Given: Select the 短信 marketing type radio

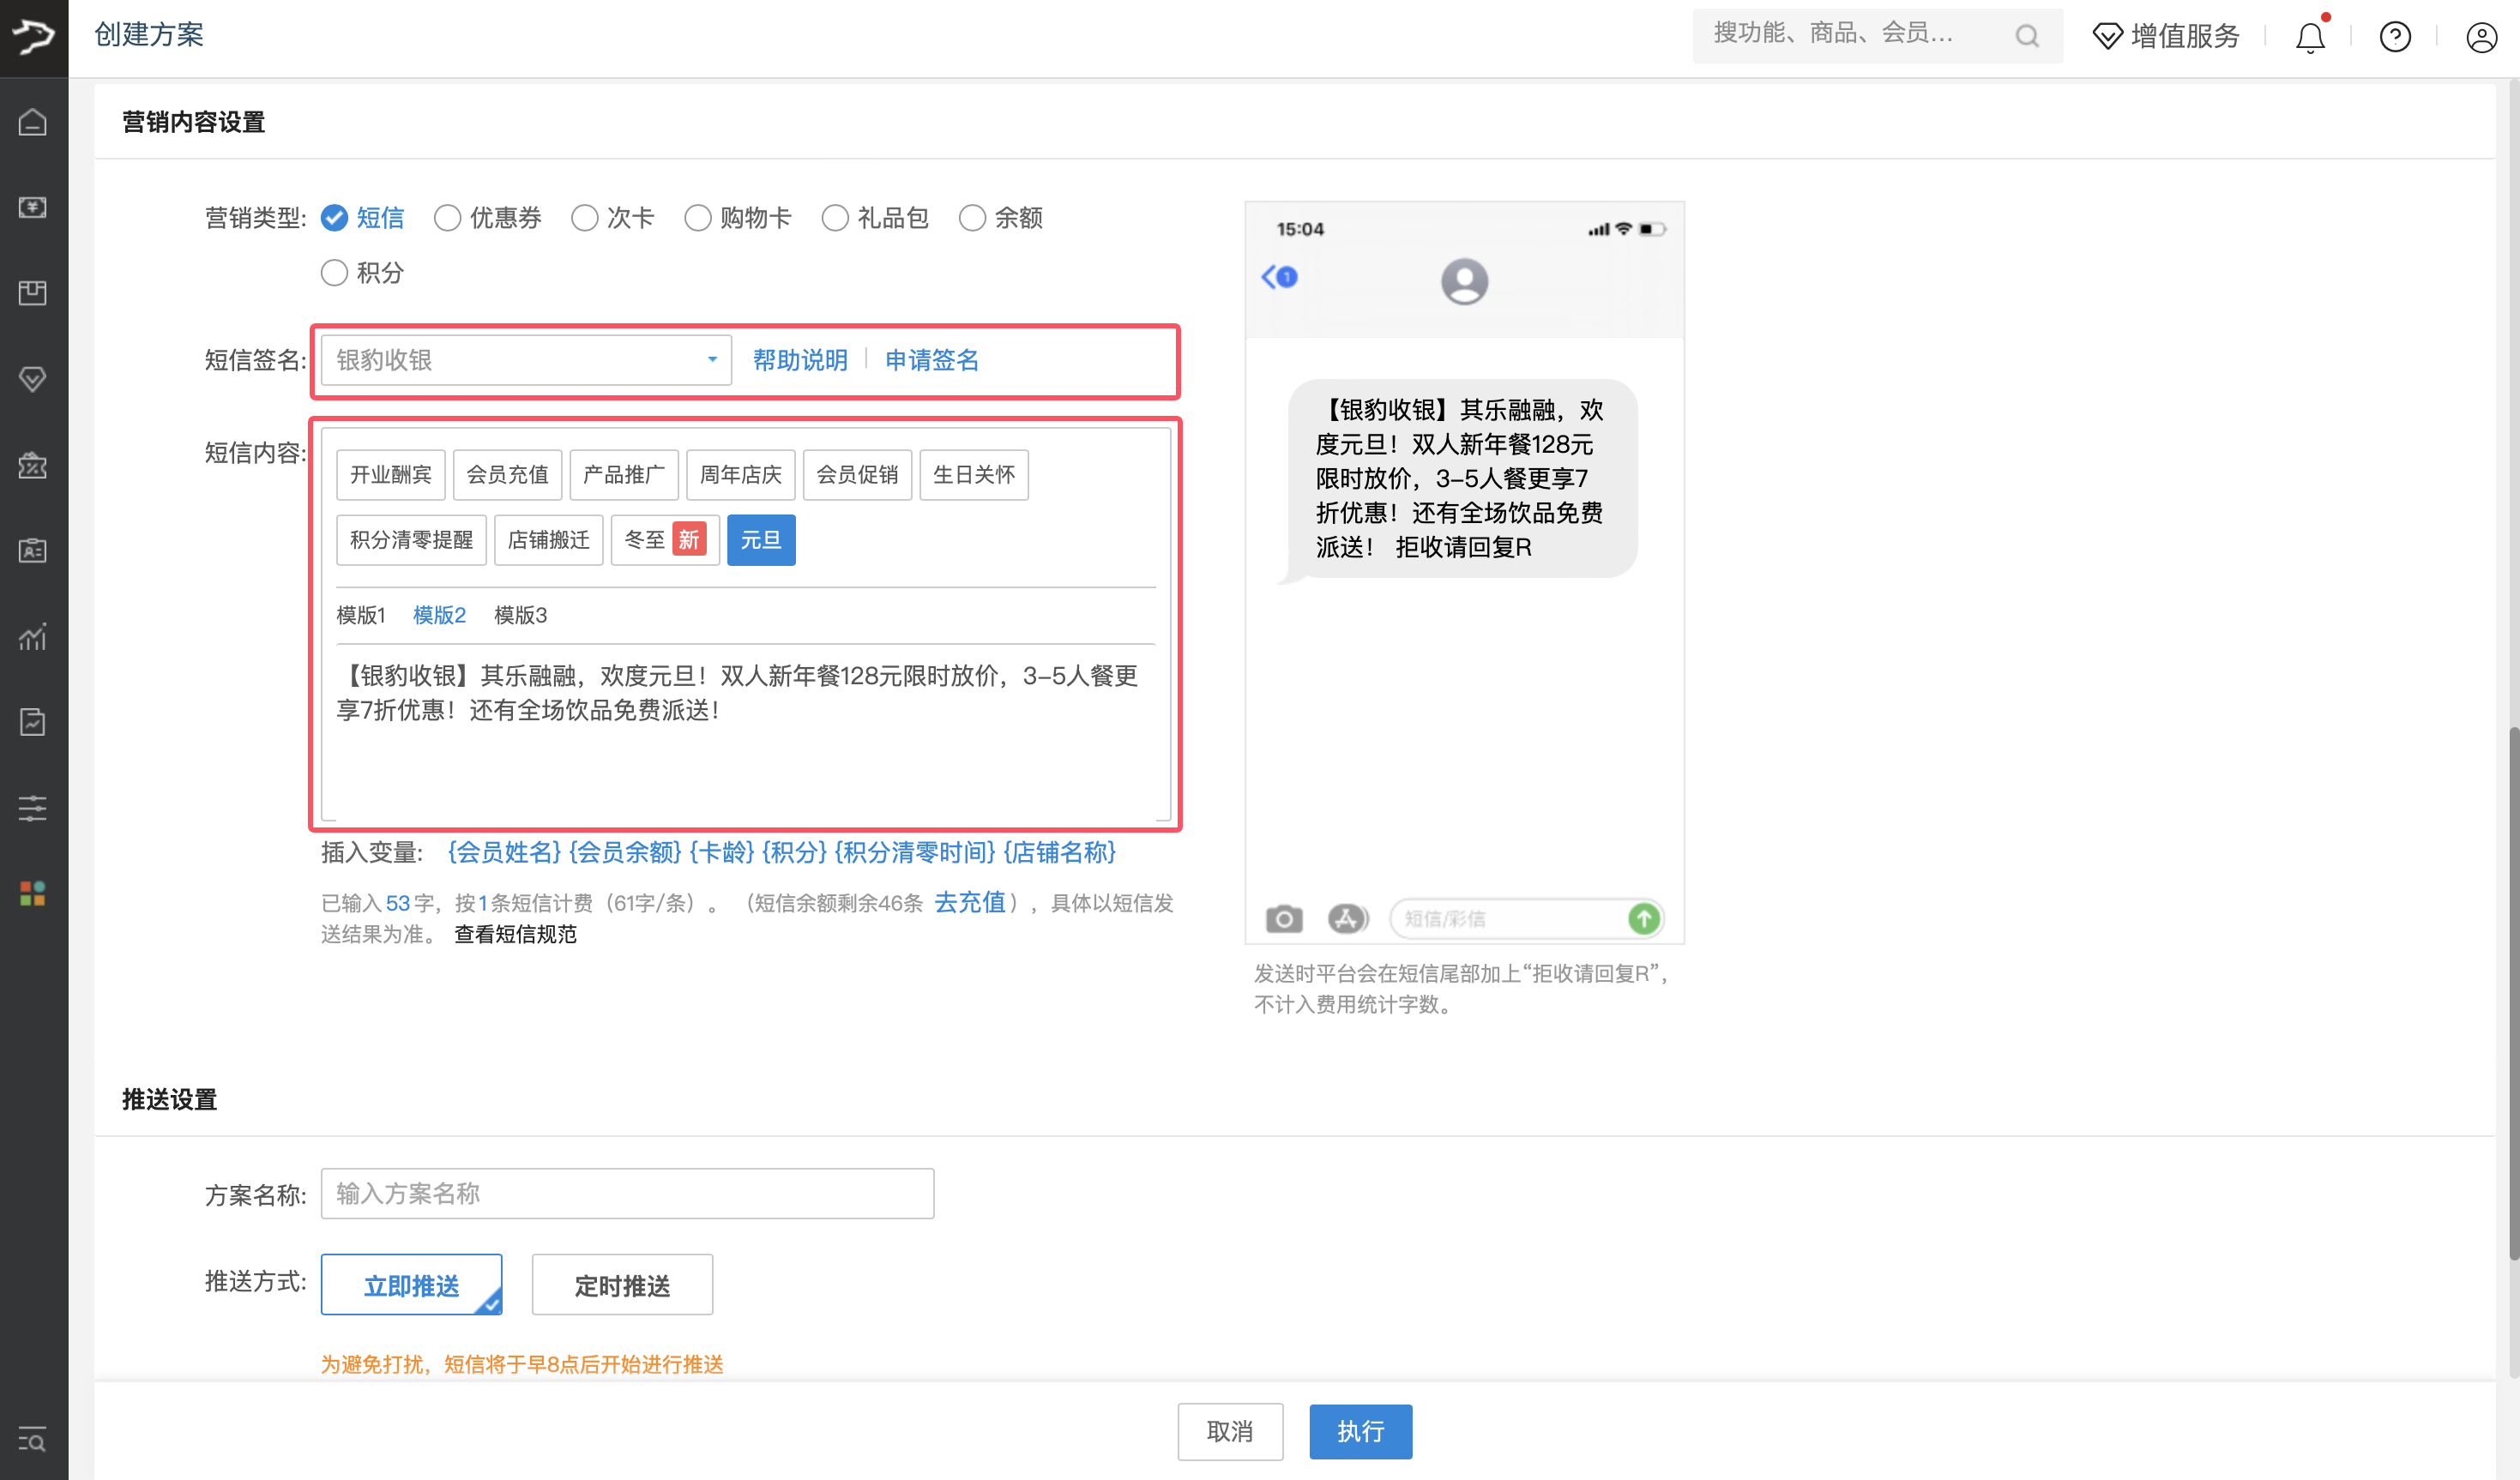Looking at the screenshot, I should point(334,217).
